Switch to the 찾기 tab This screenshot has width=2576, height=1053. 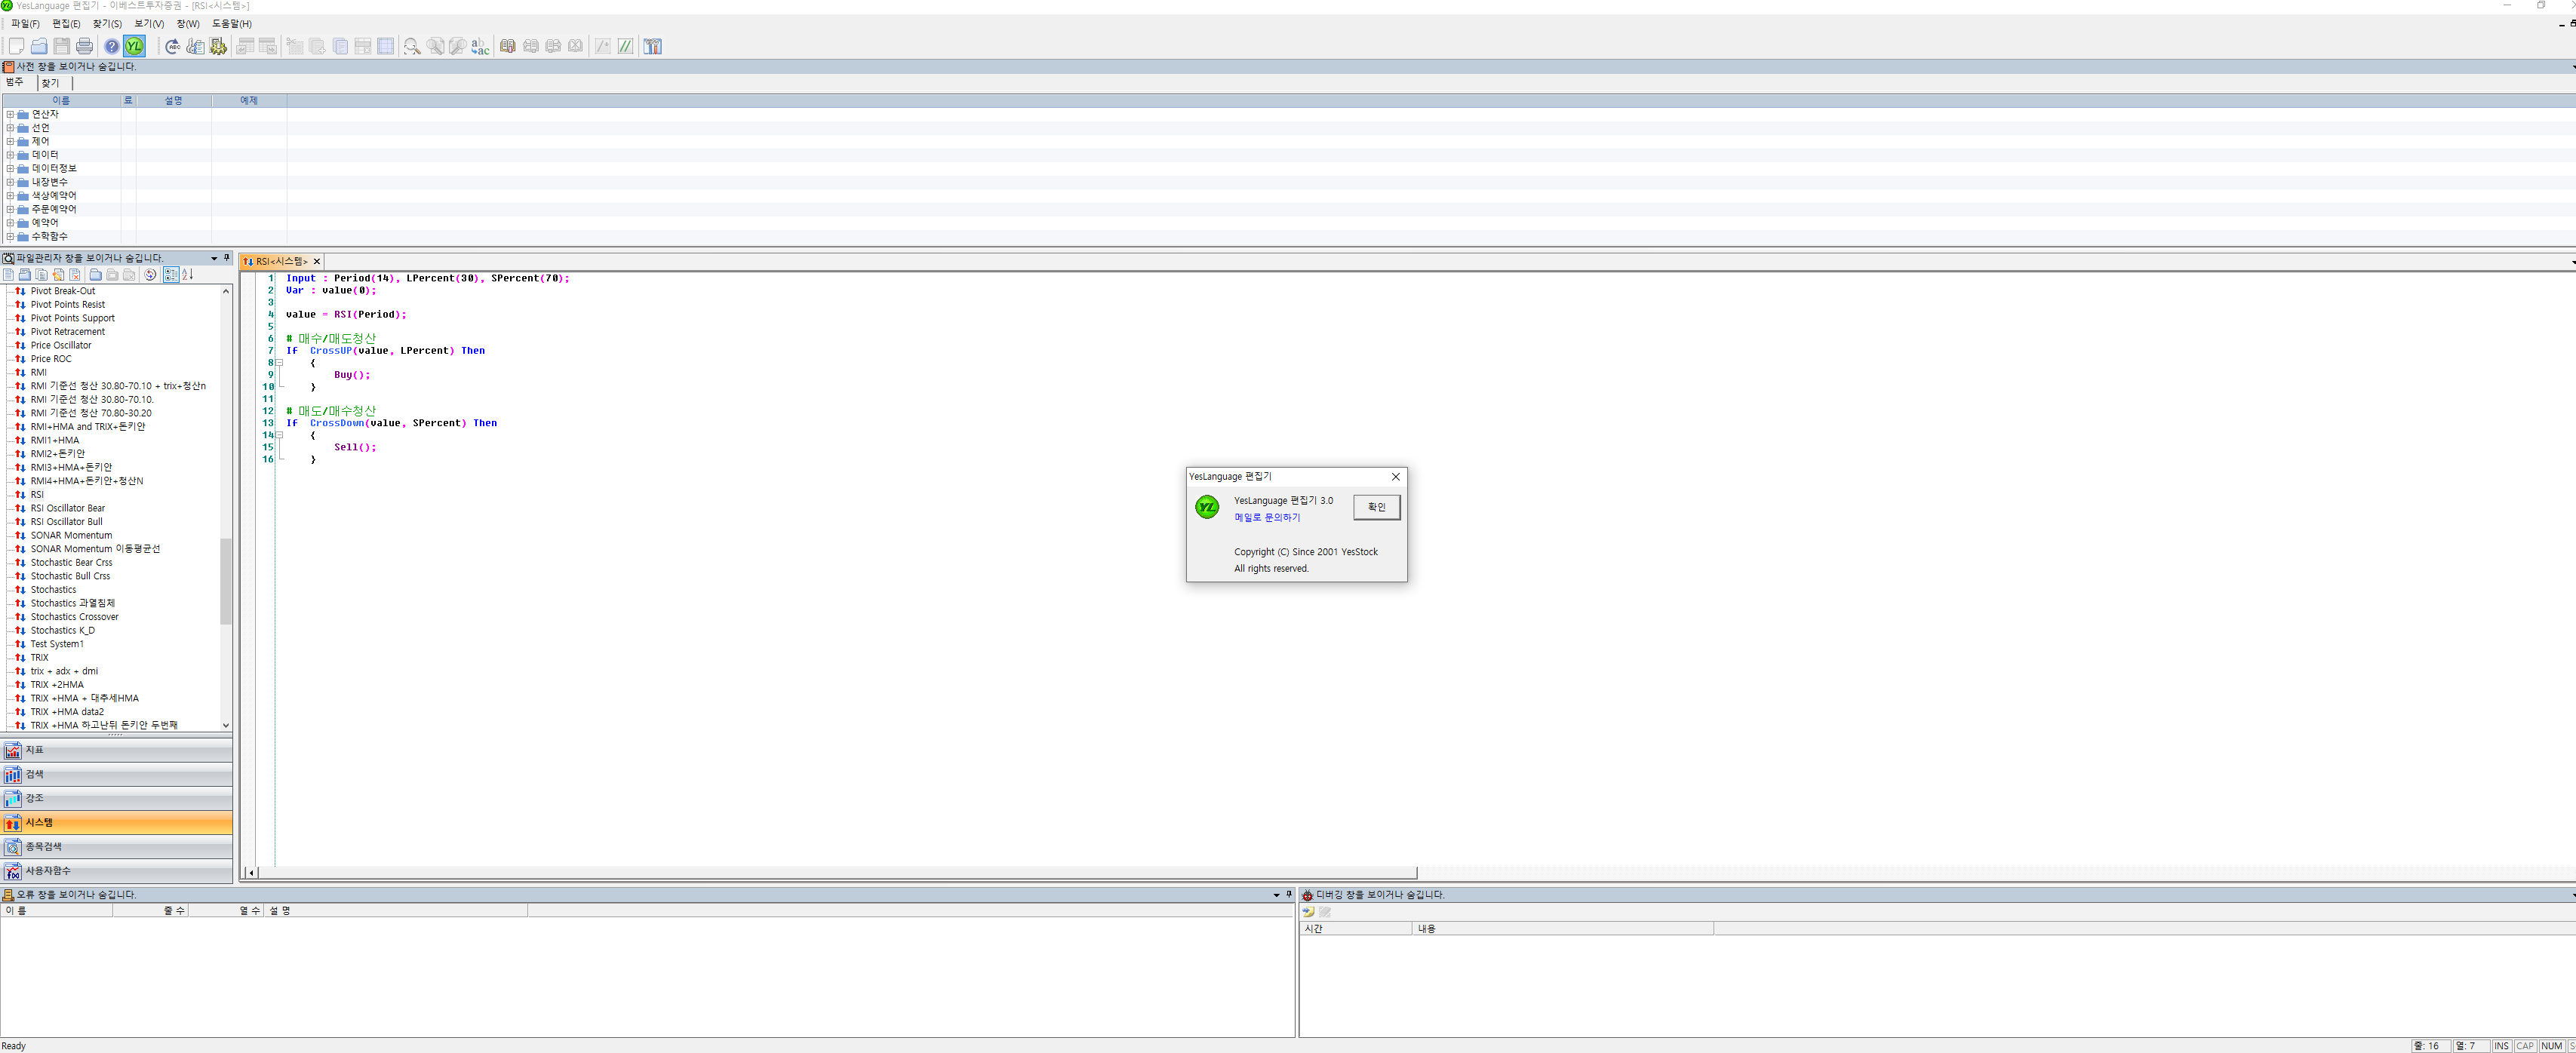point(50,83)
